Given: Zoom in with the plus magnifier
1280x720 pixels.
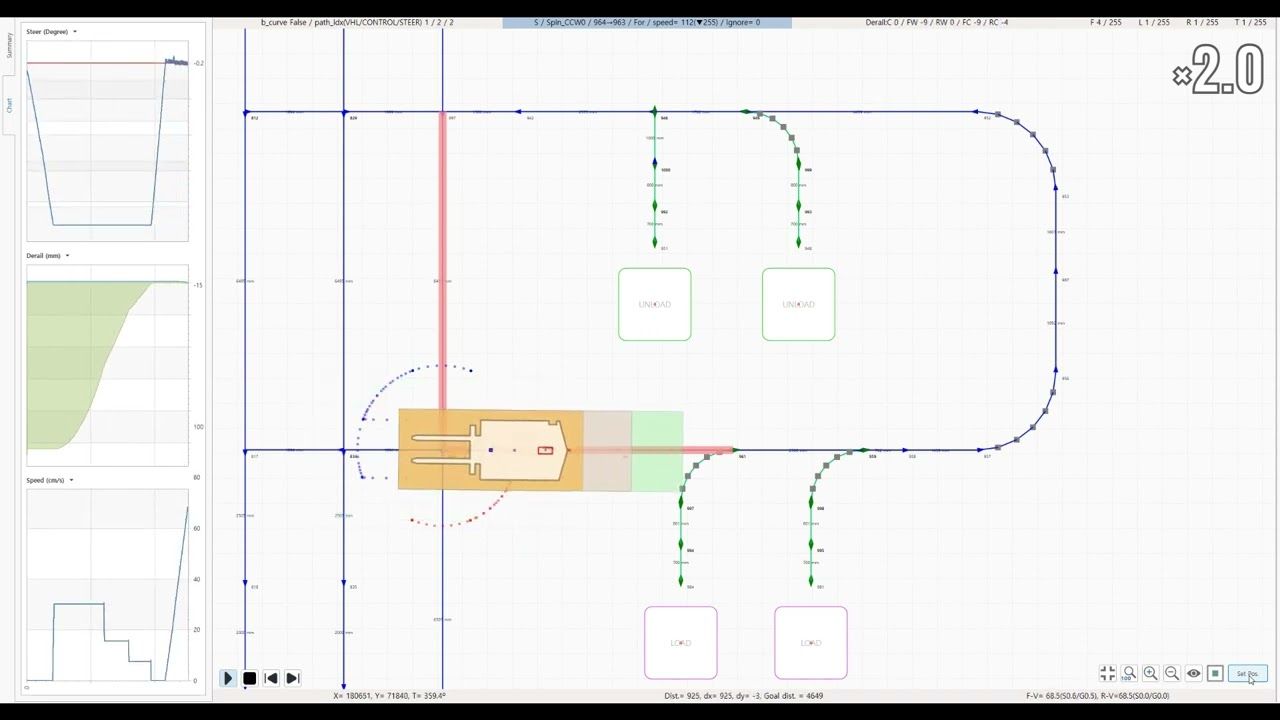Looking at the screenshot, I should tap(1150, 674).
